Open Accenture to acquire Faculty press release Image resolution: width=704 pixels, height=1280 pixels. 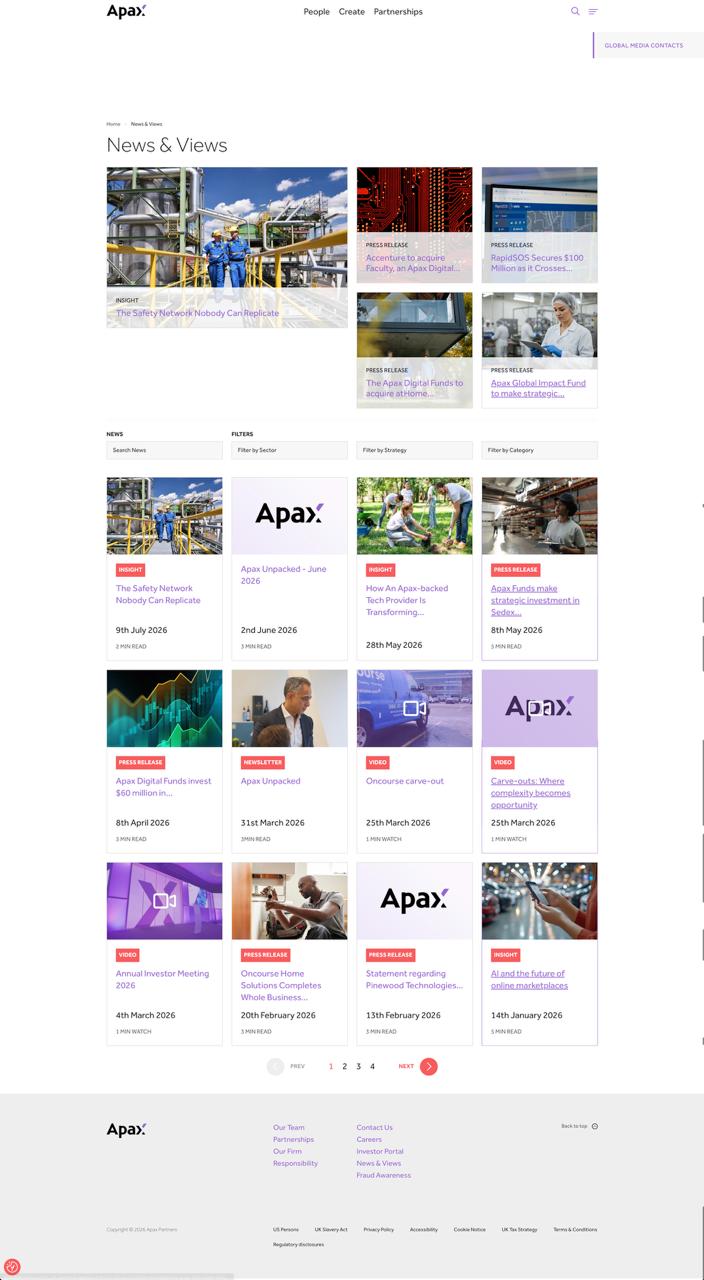413,263
